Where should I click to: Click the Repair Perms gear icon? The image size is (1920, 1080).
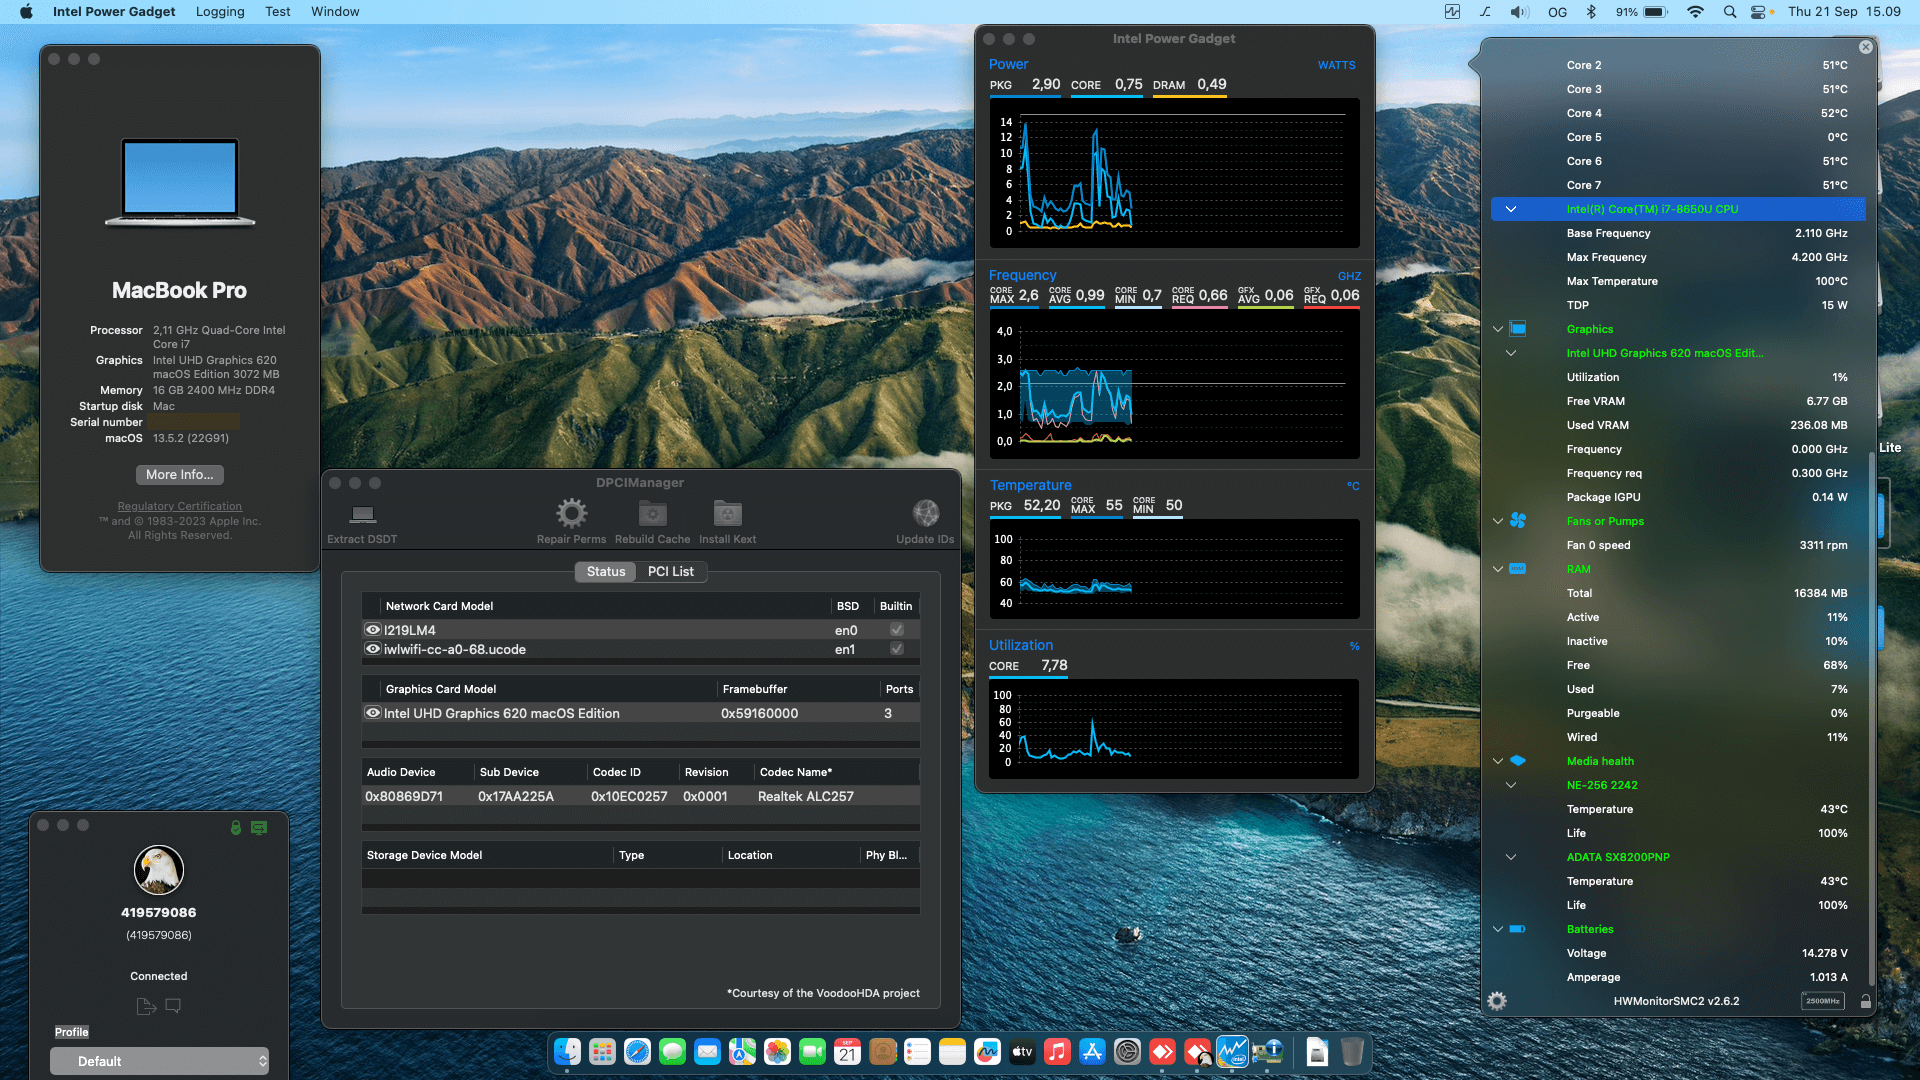(x=571, y=514)
